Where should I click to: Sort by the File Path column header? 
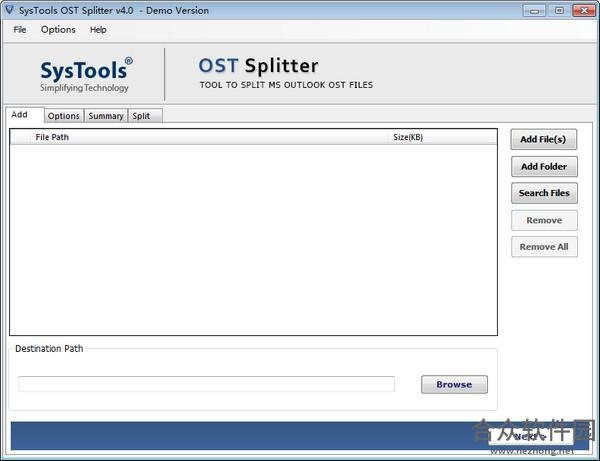pyautogui.click(x=209, y=137)
